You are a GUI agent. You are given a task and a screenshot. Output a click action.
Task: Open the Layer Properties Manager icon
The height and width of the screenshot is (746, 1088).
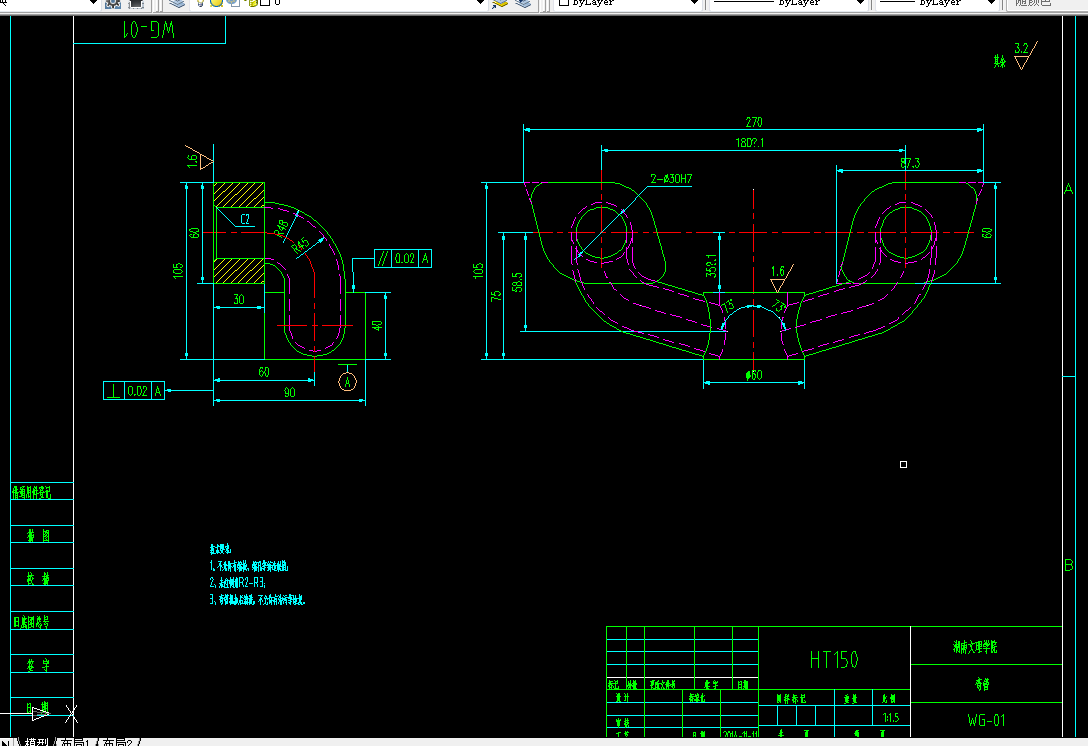coord(176,5)
